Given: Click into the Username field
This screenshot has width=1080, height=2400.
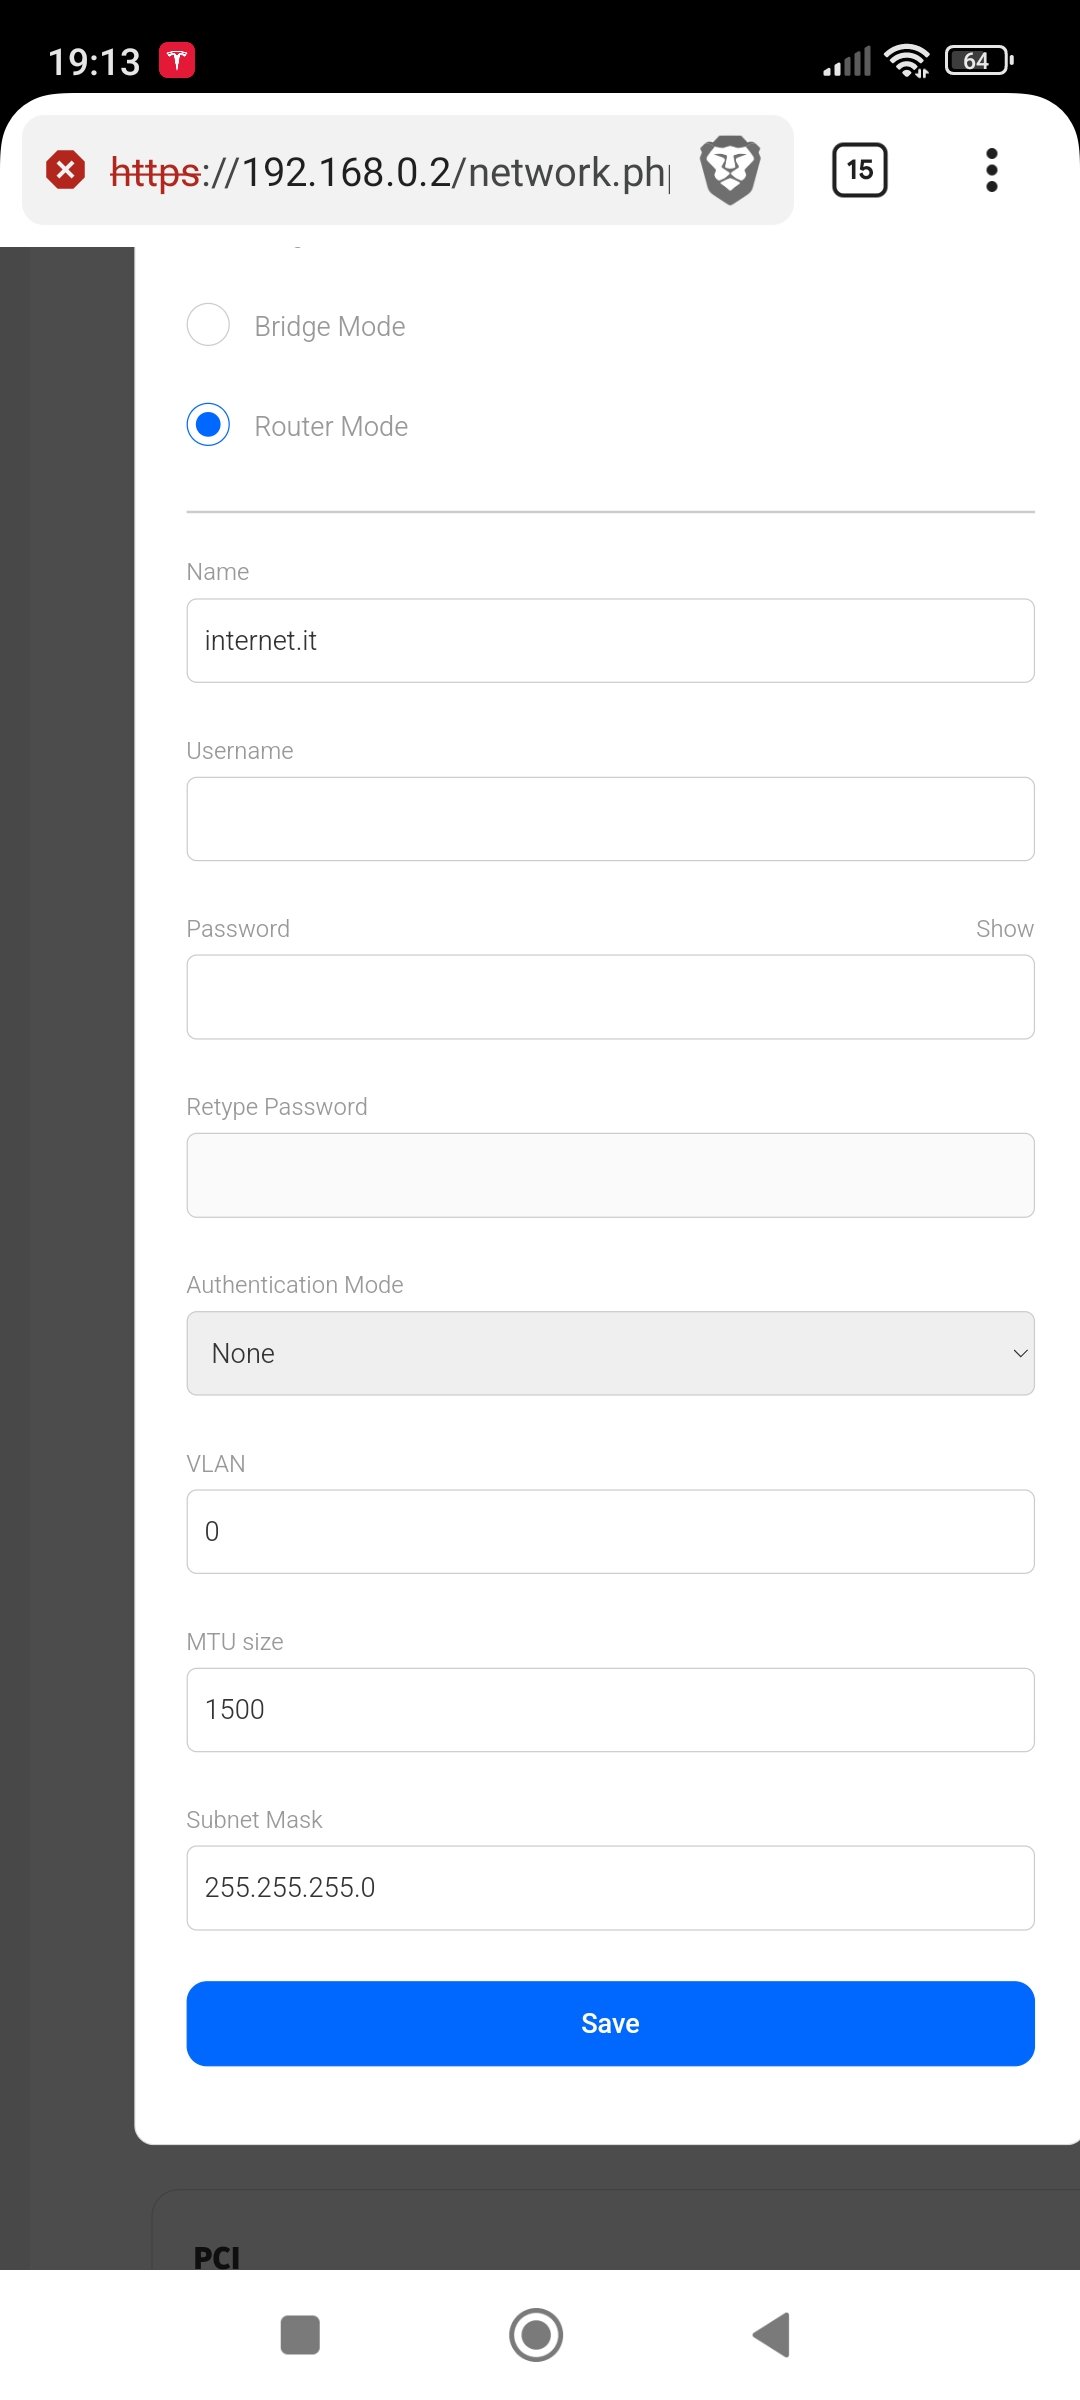Looking at the screenshot, I should (x=610, y=819).
